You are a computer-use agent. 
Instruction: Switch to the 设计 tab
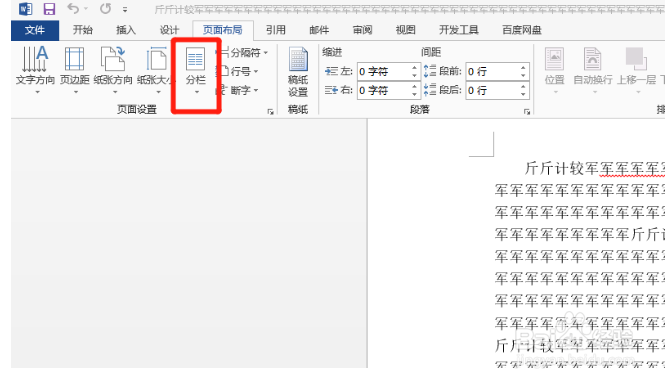(x=169, y=30)
